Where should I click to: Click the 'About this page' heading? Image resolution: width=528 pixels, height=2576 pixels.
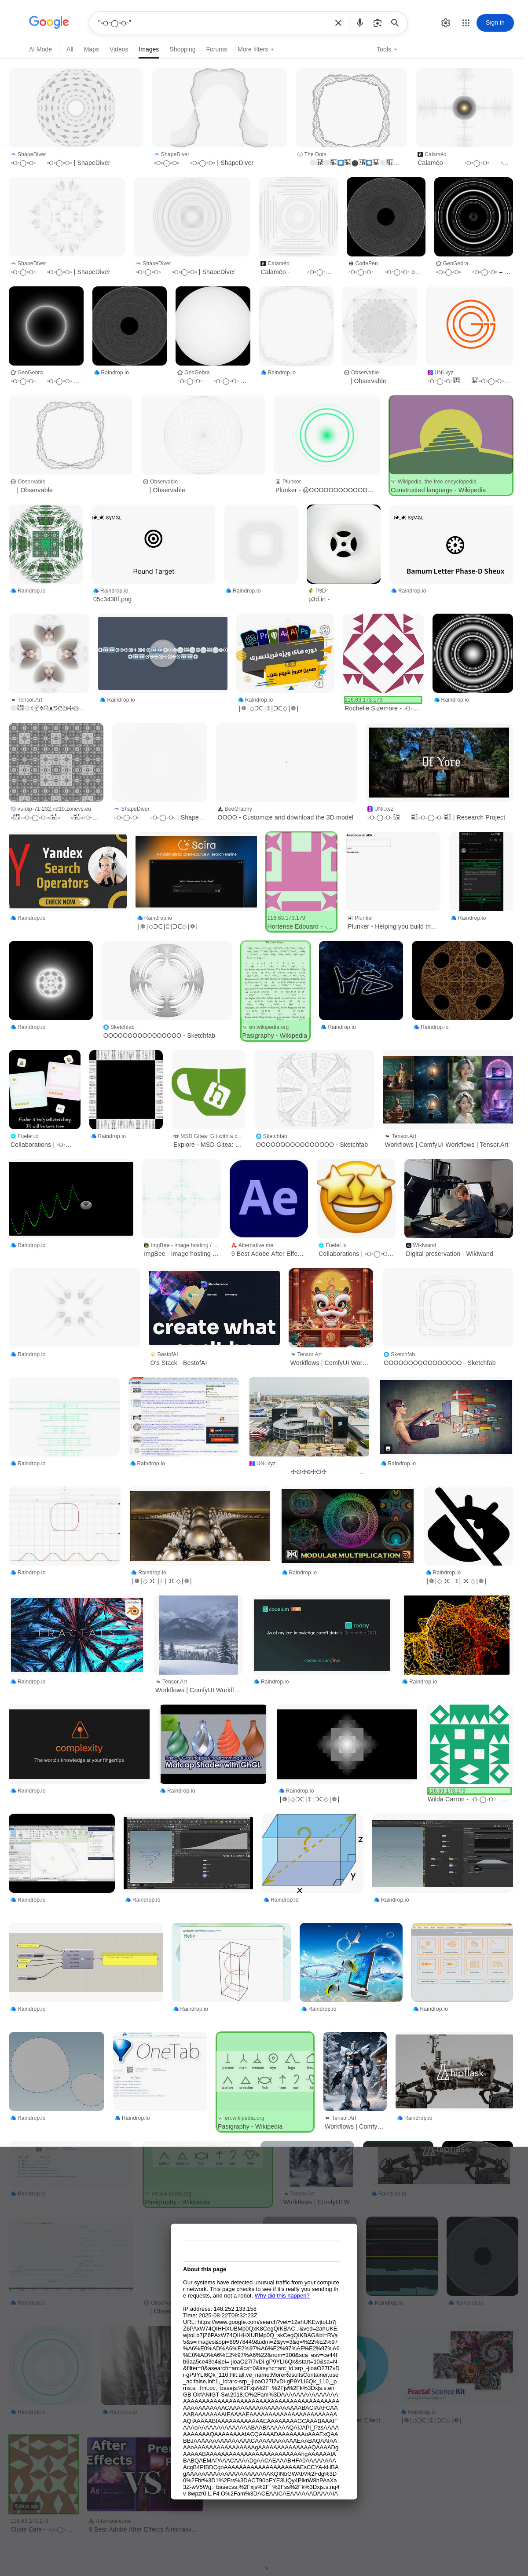(204, 2269)
